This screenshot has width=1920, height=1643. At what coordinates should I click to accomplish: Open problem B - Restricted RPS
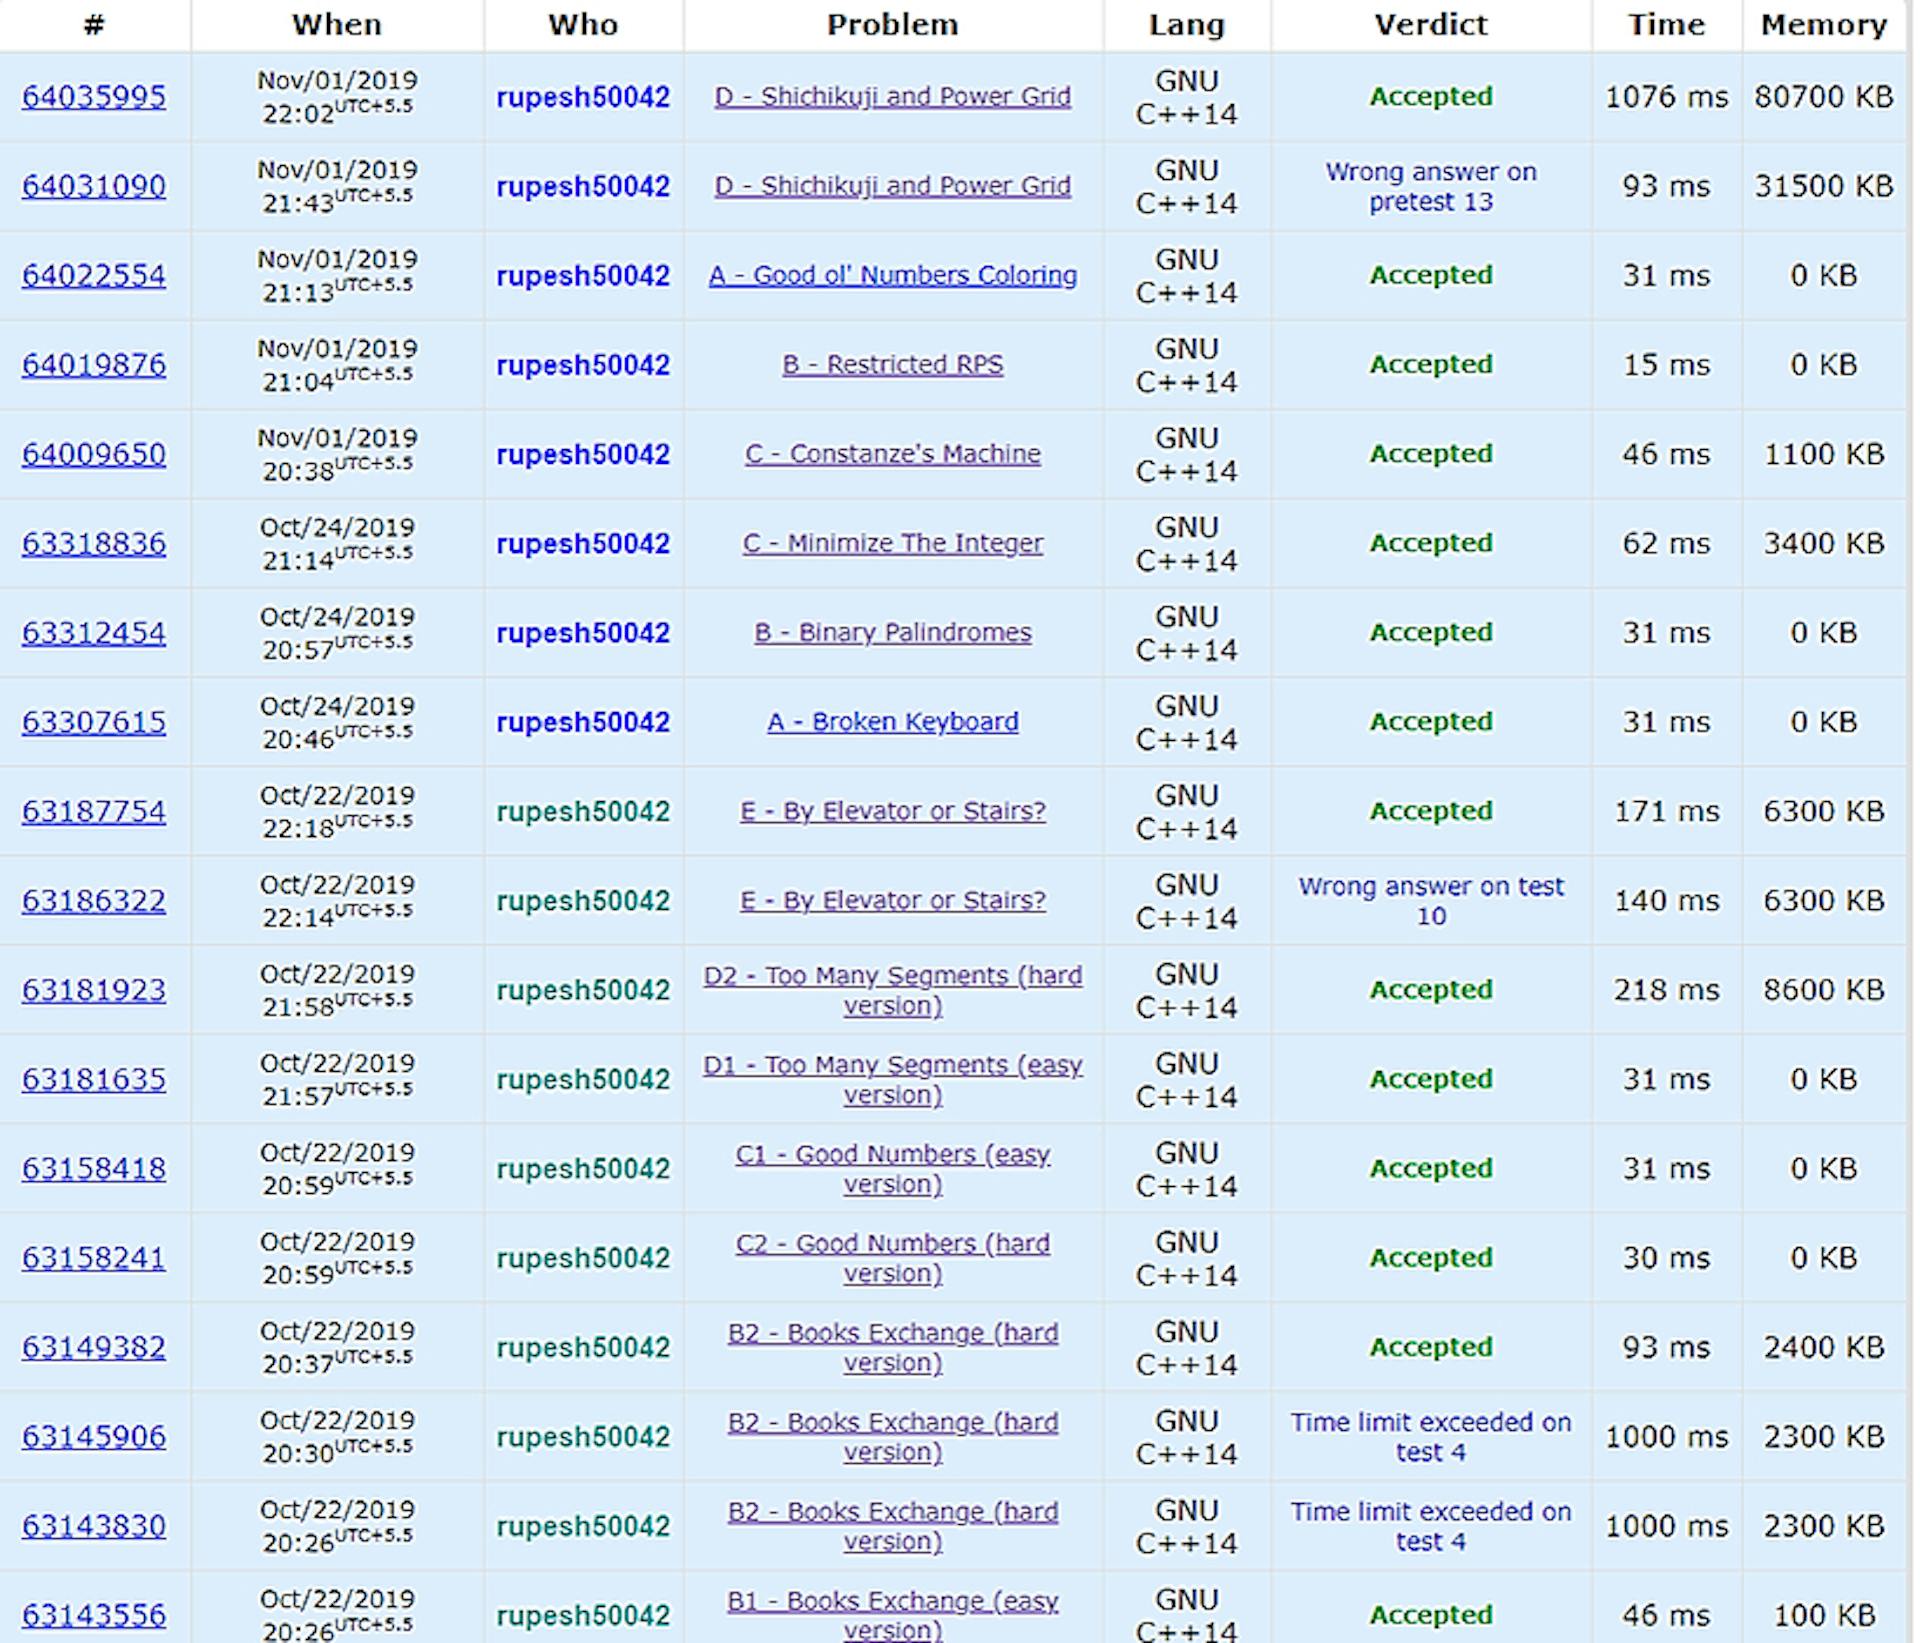[893, 364]
